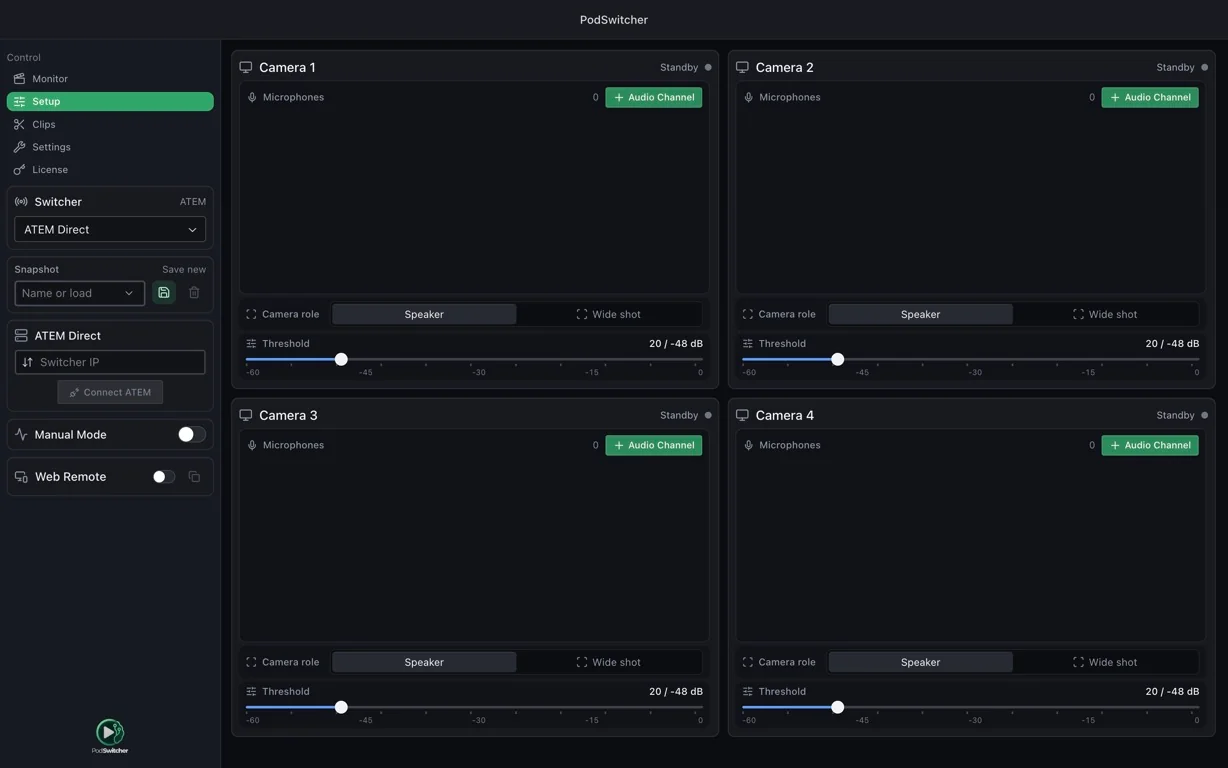Image resolution: width=1228 pixels, height=768 pixels.
Task: Click the Camera 2 monitor icon
Action: pyautogui.click(x=742, y=67)
